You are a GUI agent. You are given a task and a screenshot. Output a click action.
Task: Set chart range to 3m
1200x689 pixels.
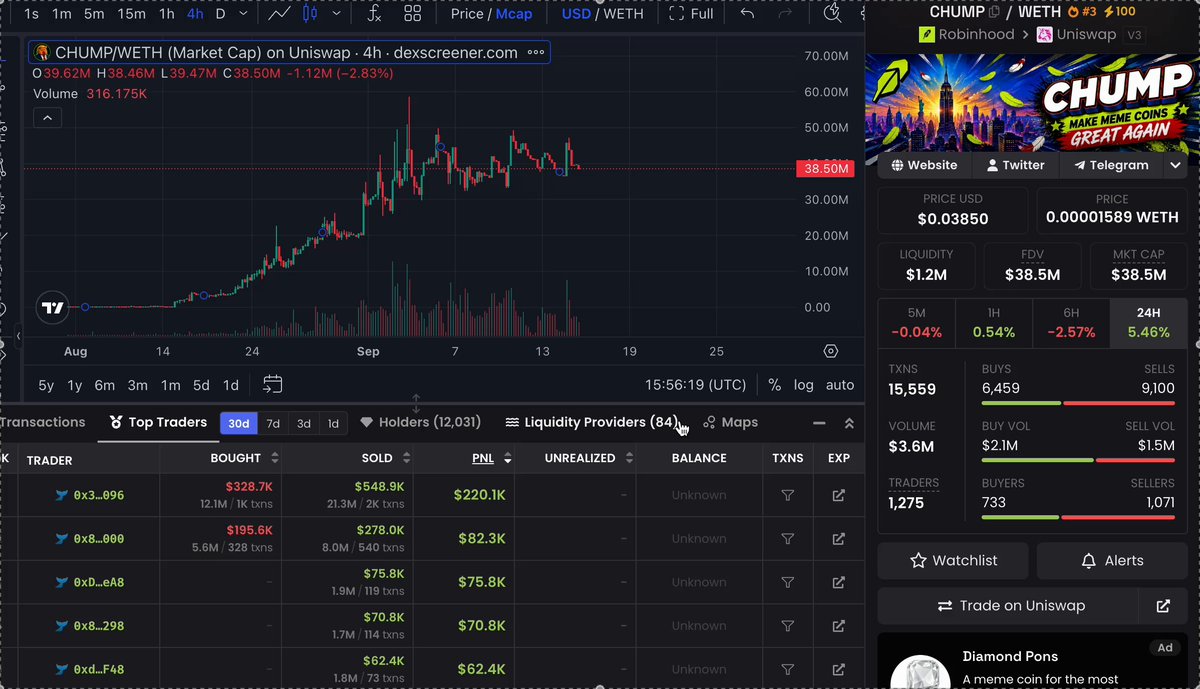[x=138, y=385]
